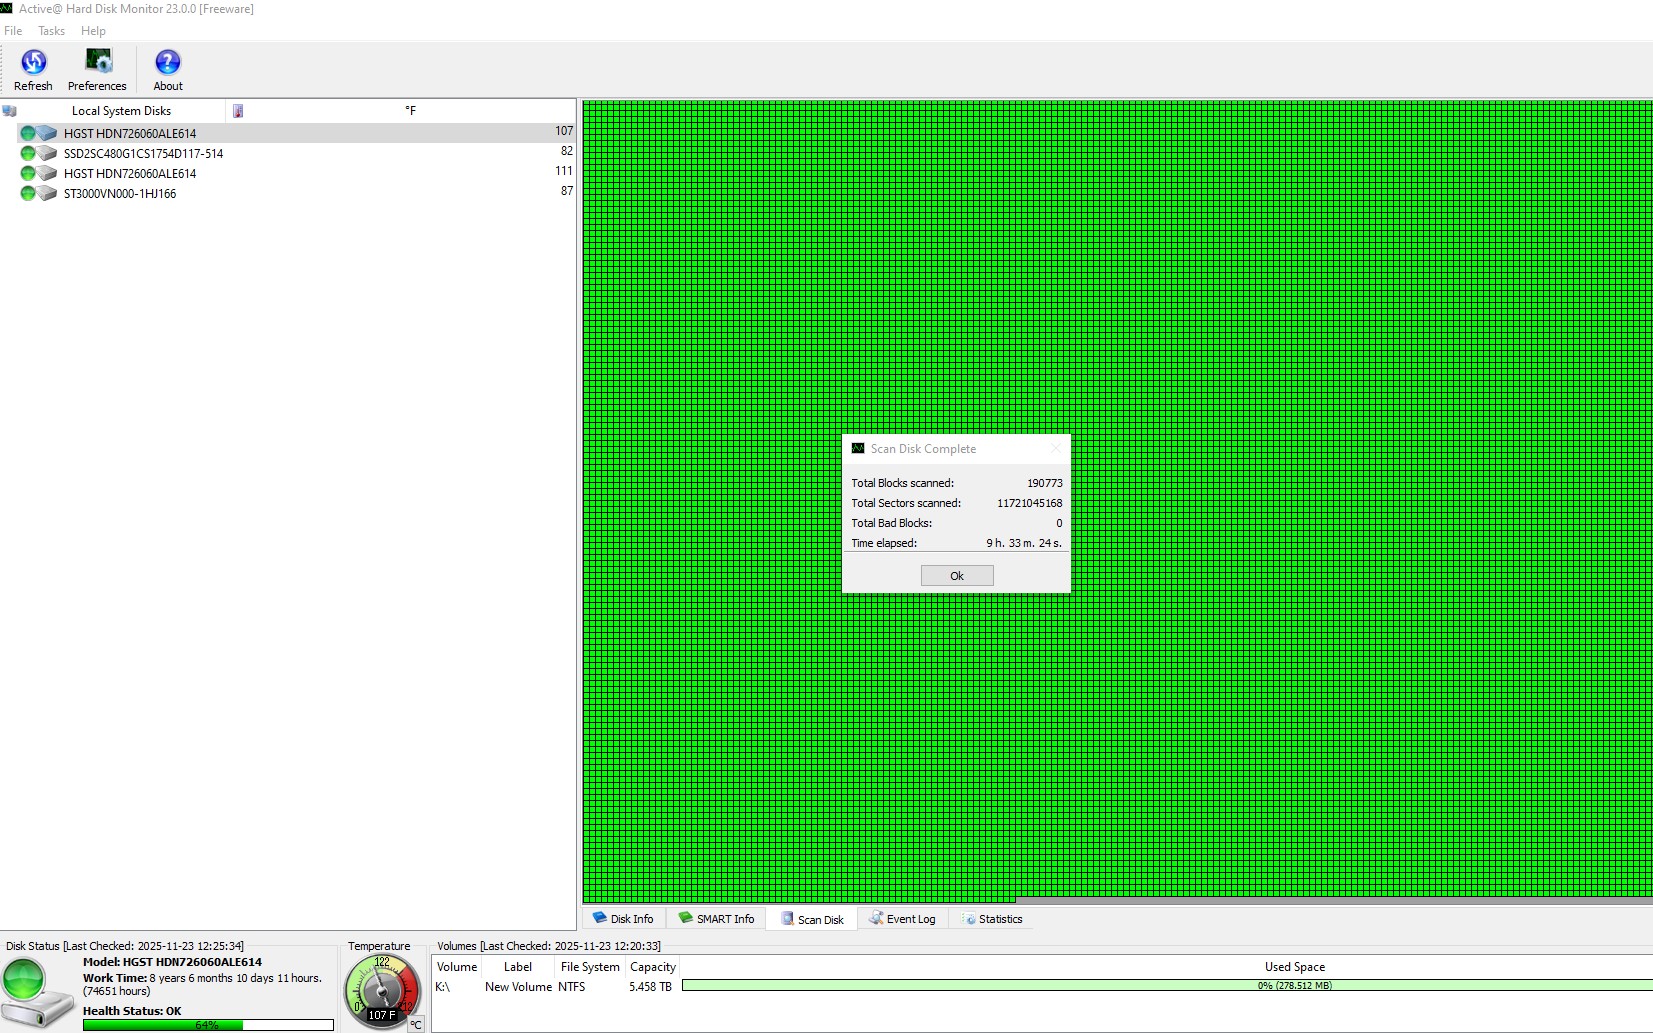Click the thermometer icon in column header
The width and height of the screenshot is (1653, 1033).
(238, 111)
